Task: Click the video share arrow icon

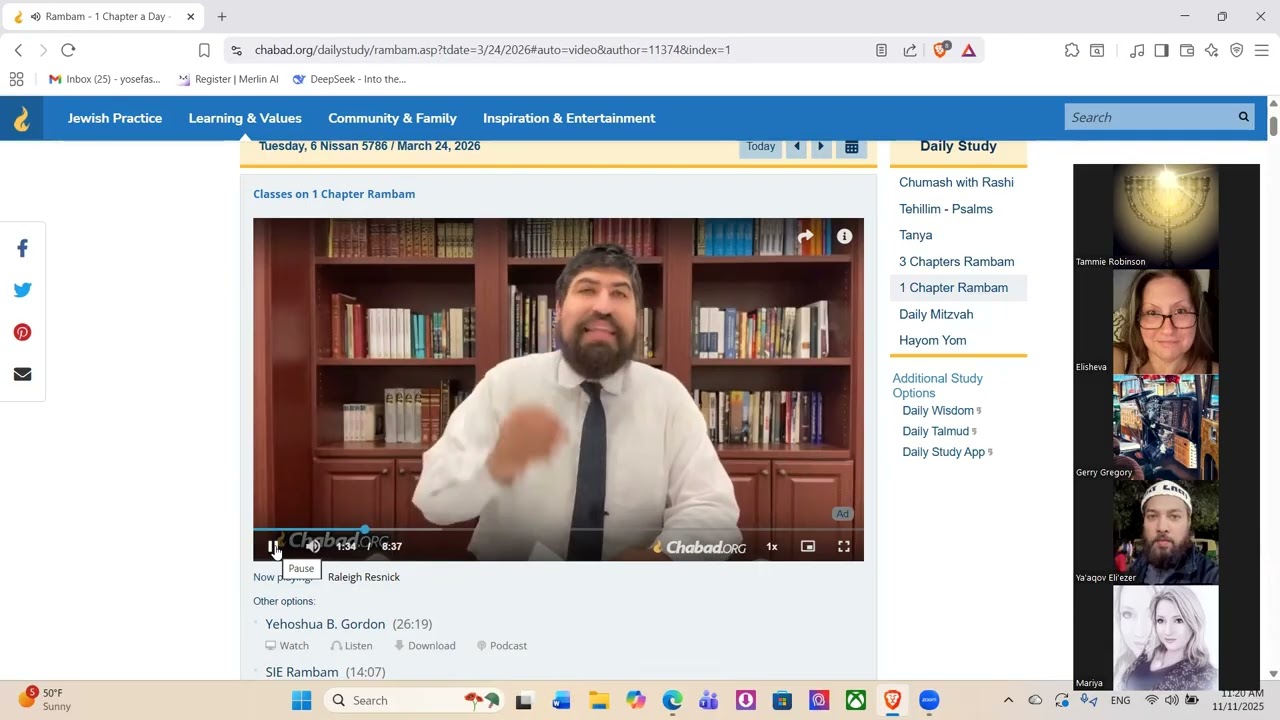Action: pyautogui.click(x=806, y=236)
